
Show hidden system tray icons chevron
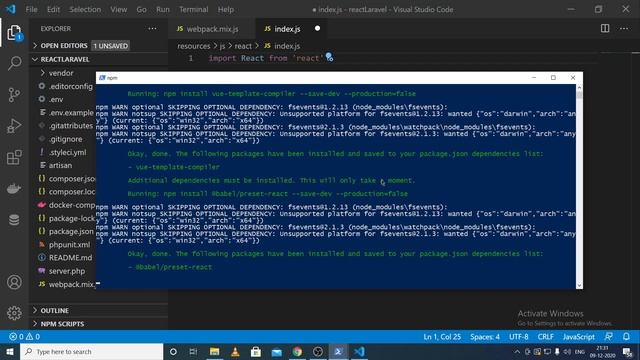517,352
